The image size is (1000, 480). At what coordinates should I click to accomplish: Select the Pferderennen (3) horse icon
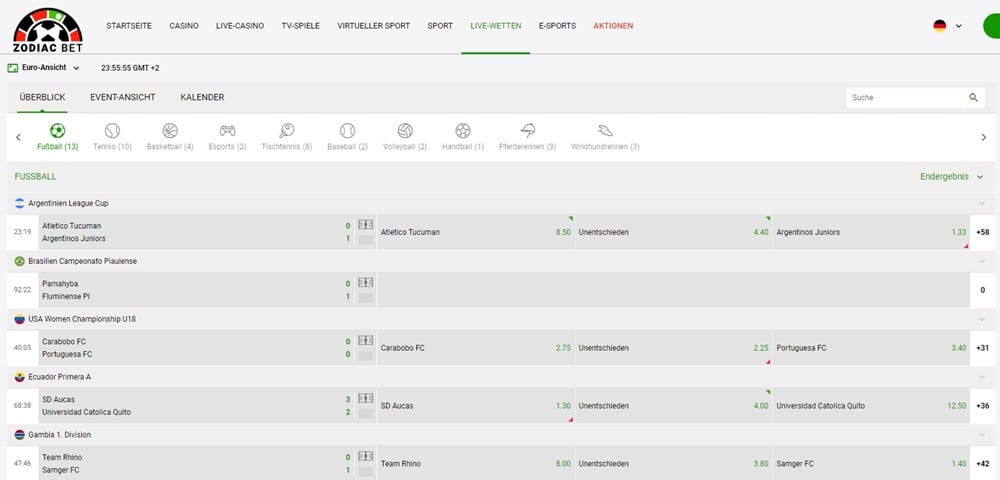point(527,131)
